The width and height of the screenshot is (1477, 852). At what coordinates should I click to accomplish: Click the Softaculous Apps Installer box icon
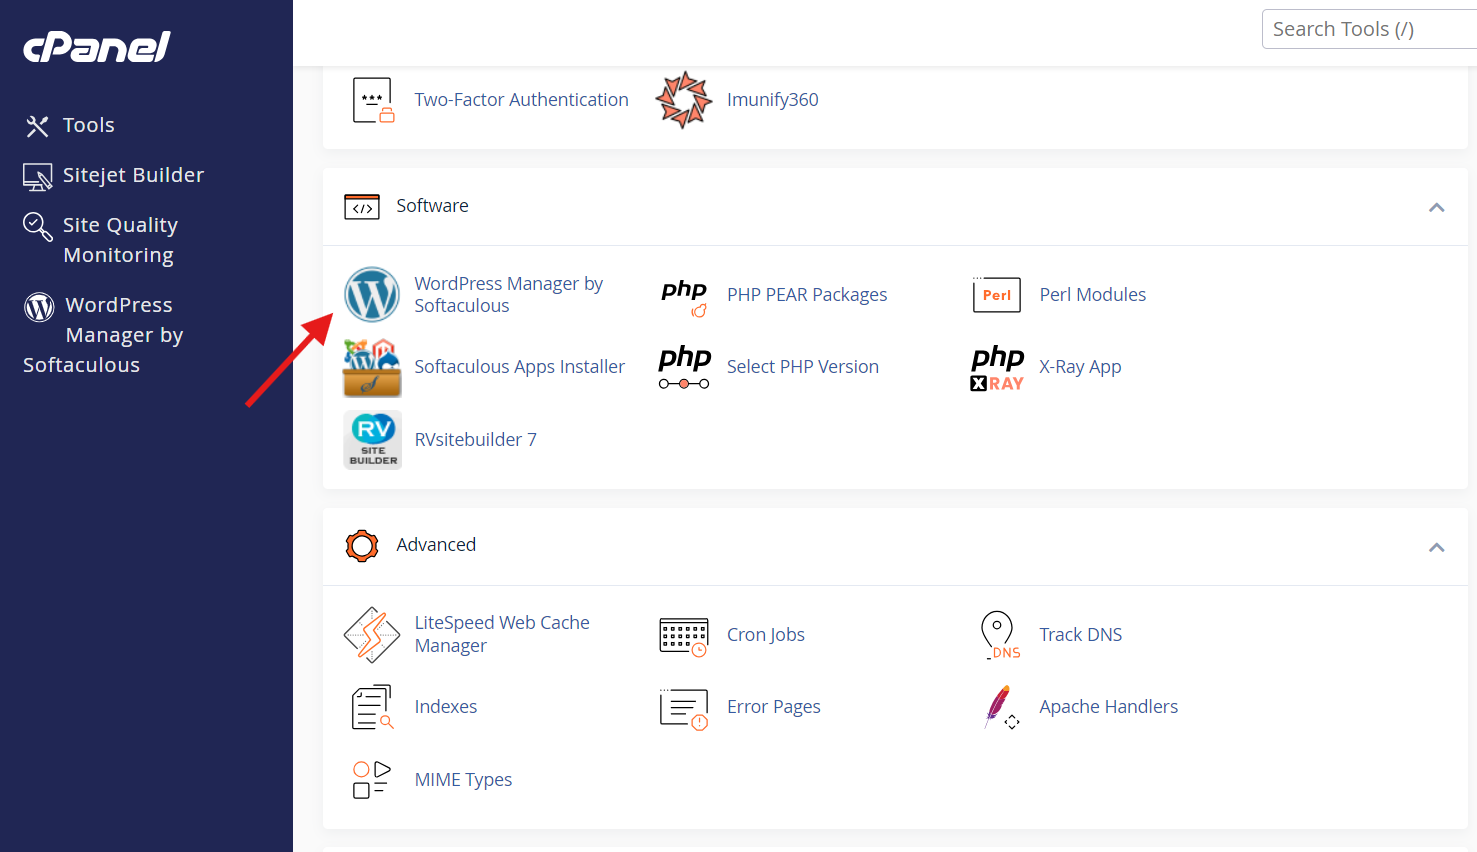pos(372,368)
